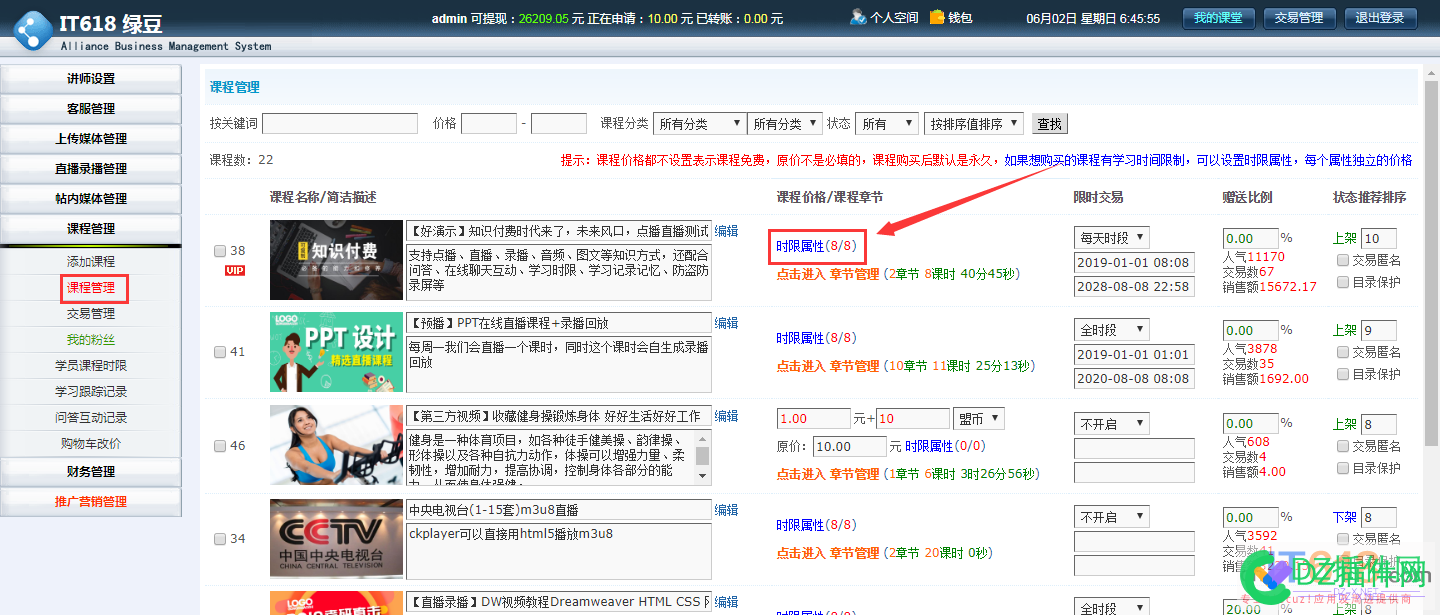Tick the checkbox for course 41
This screenshot has width=1440, height=615.
(220, 352)
